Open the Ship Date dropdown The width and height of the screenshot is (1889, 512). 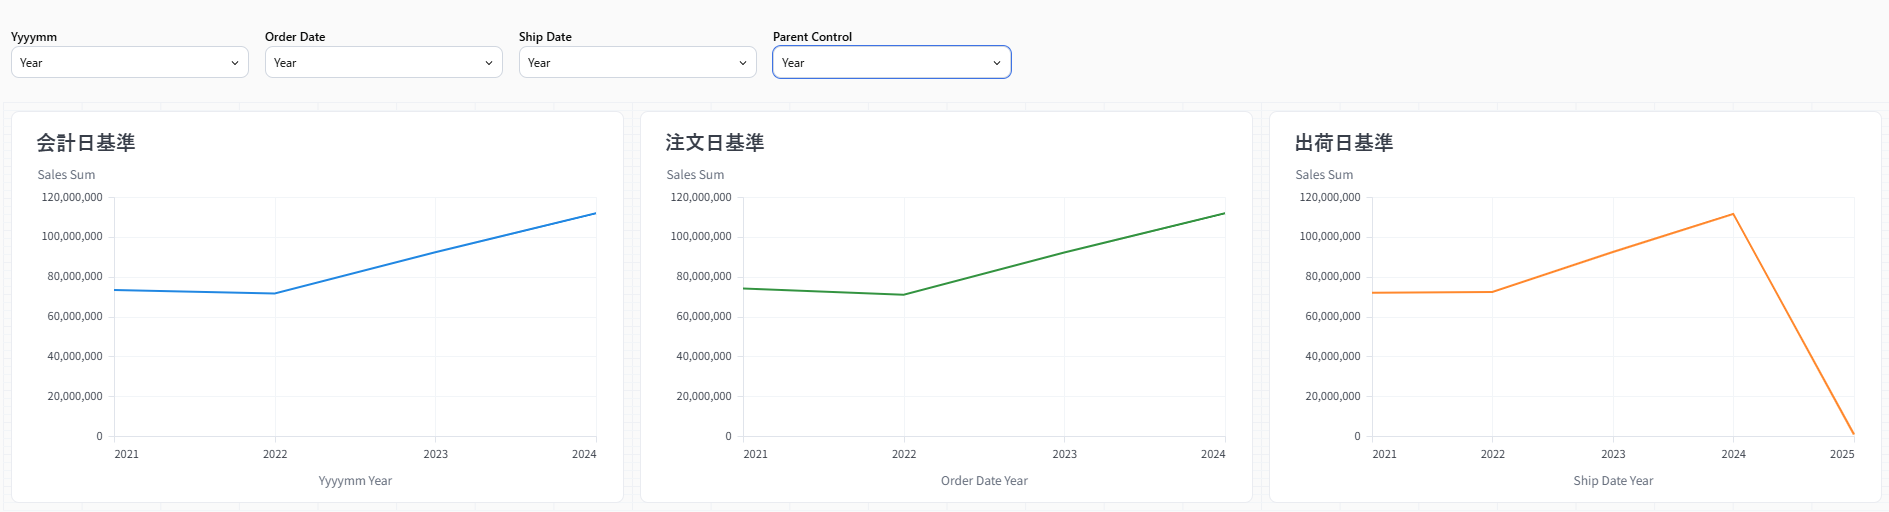tap(637, 63)
